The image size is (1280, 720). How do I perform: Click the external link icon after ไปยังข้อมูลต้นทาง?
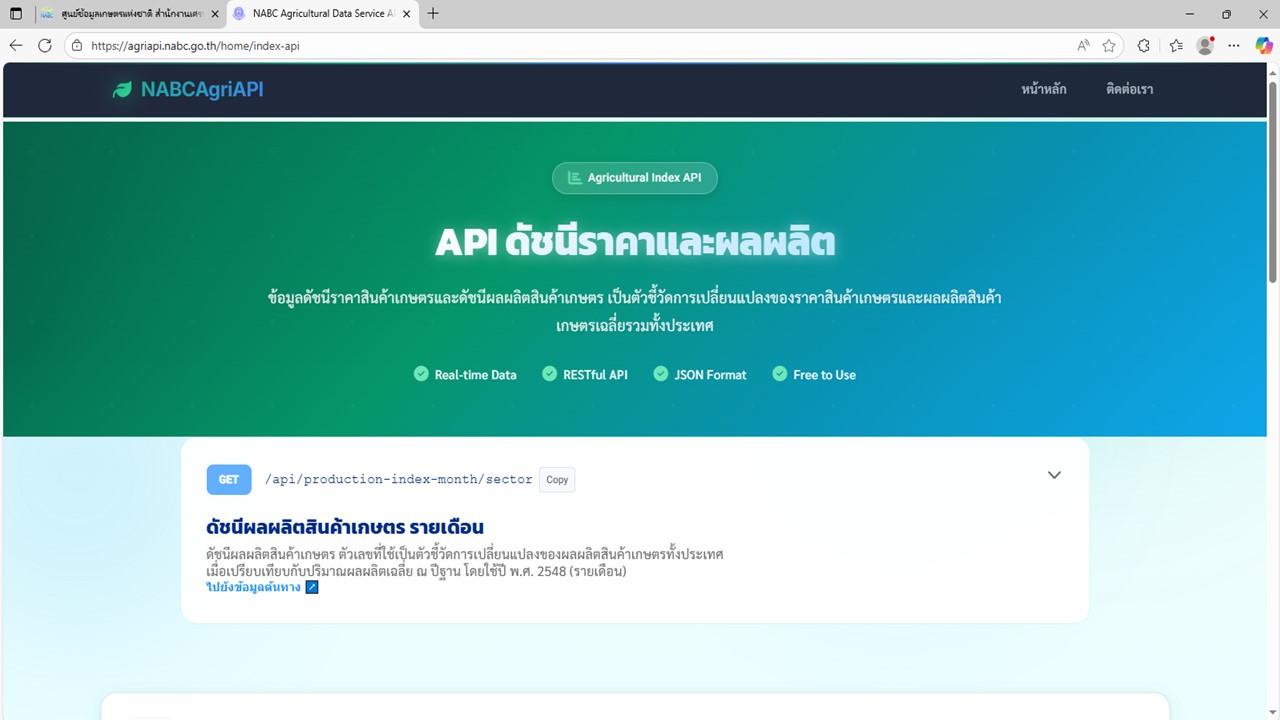pyautogui.click(x=311, y=587)
